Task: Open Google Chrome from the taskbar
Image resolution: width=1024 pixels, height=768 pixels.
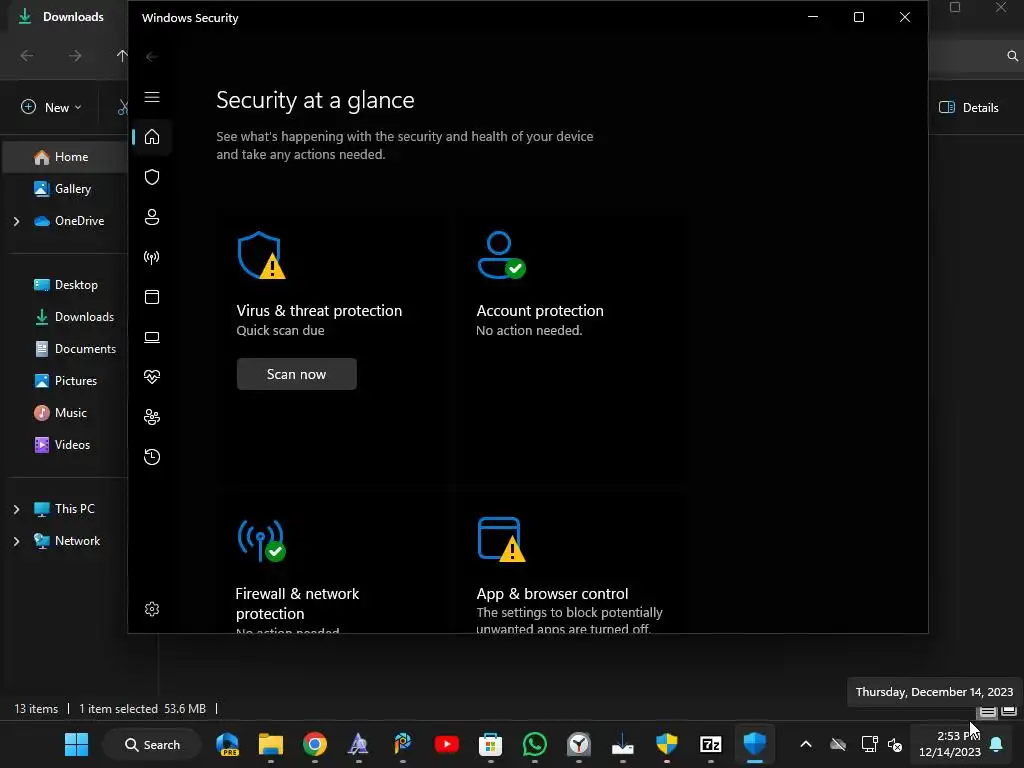Action: (315, 744)
